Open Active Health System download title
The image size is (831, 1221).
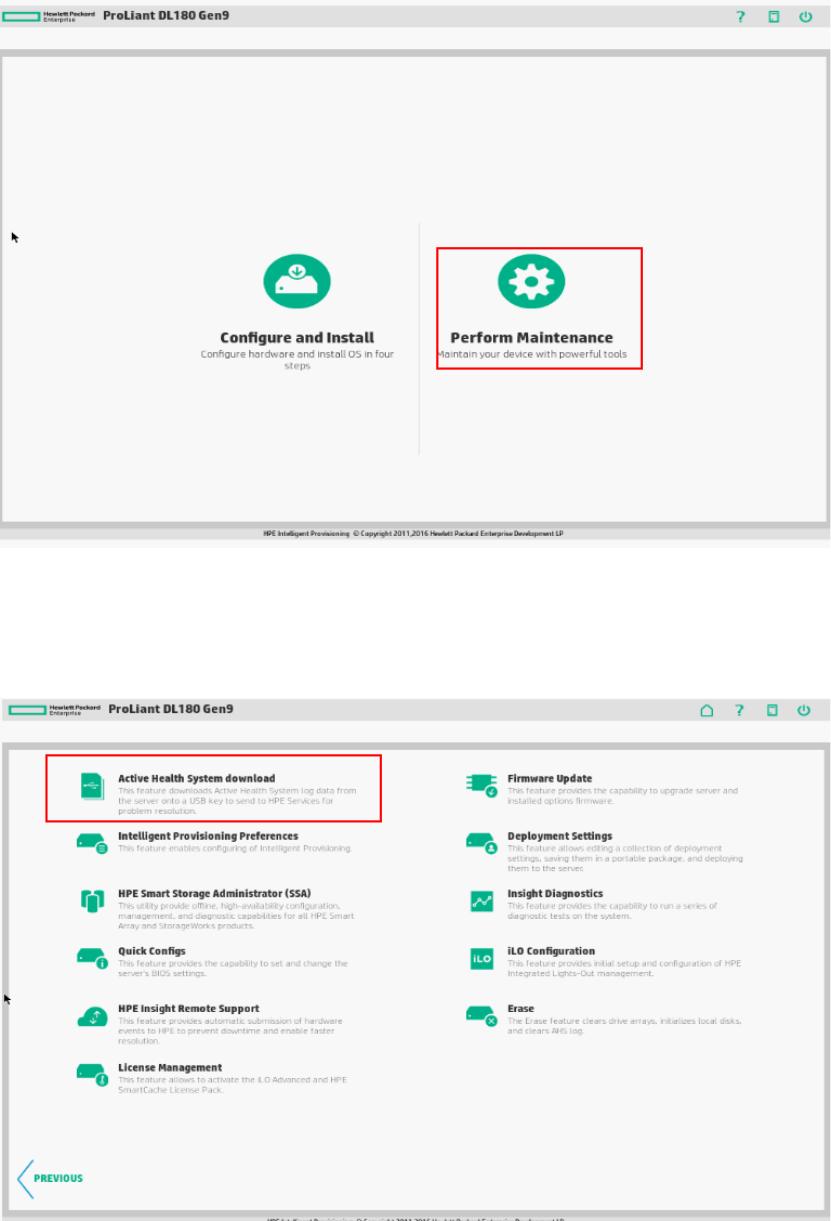(196, 778)
